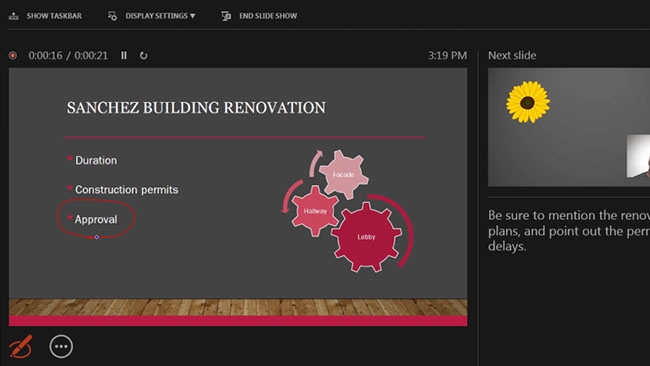Click the 3:19 PM clock text
Screen dimensions: 650x366
click(x=447, y=55)
